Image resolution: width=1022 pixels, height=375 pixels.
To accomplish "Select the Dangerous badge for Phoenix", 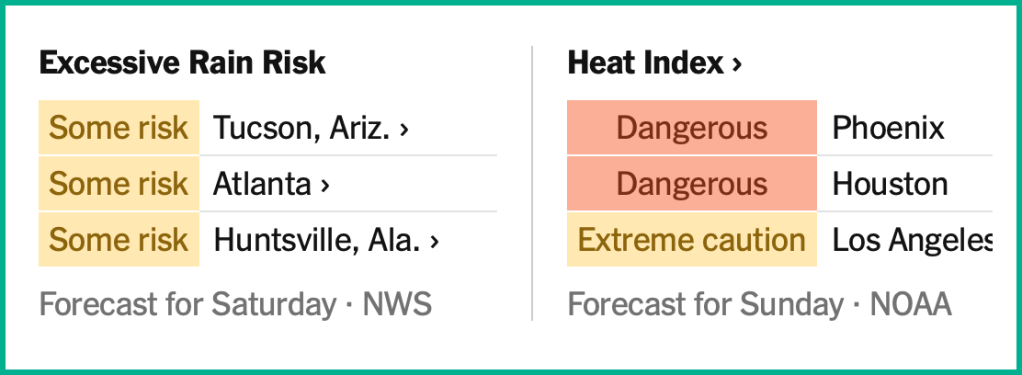I will pos(692,128).
